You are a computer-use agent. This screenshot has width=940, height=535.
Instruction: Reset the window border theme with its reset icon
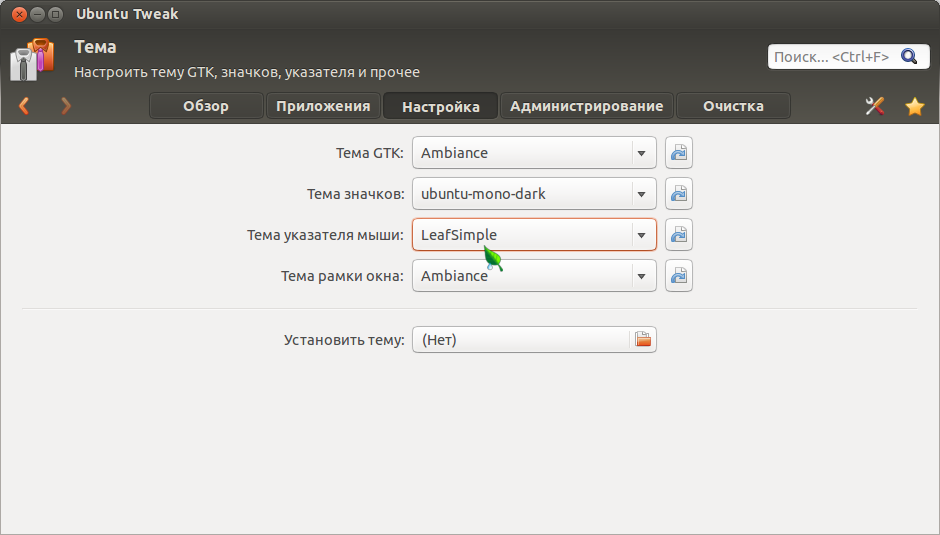click(x=679, y=276)
